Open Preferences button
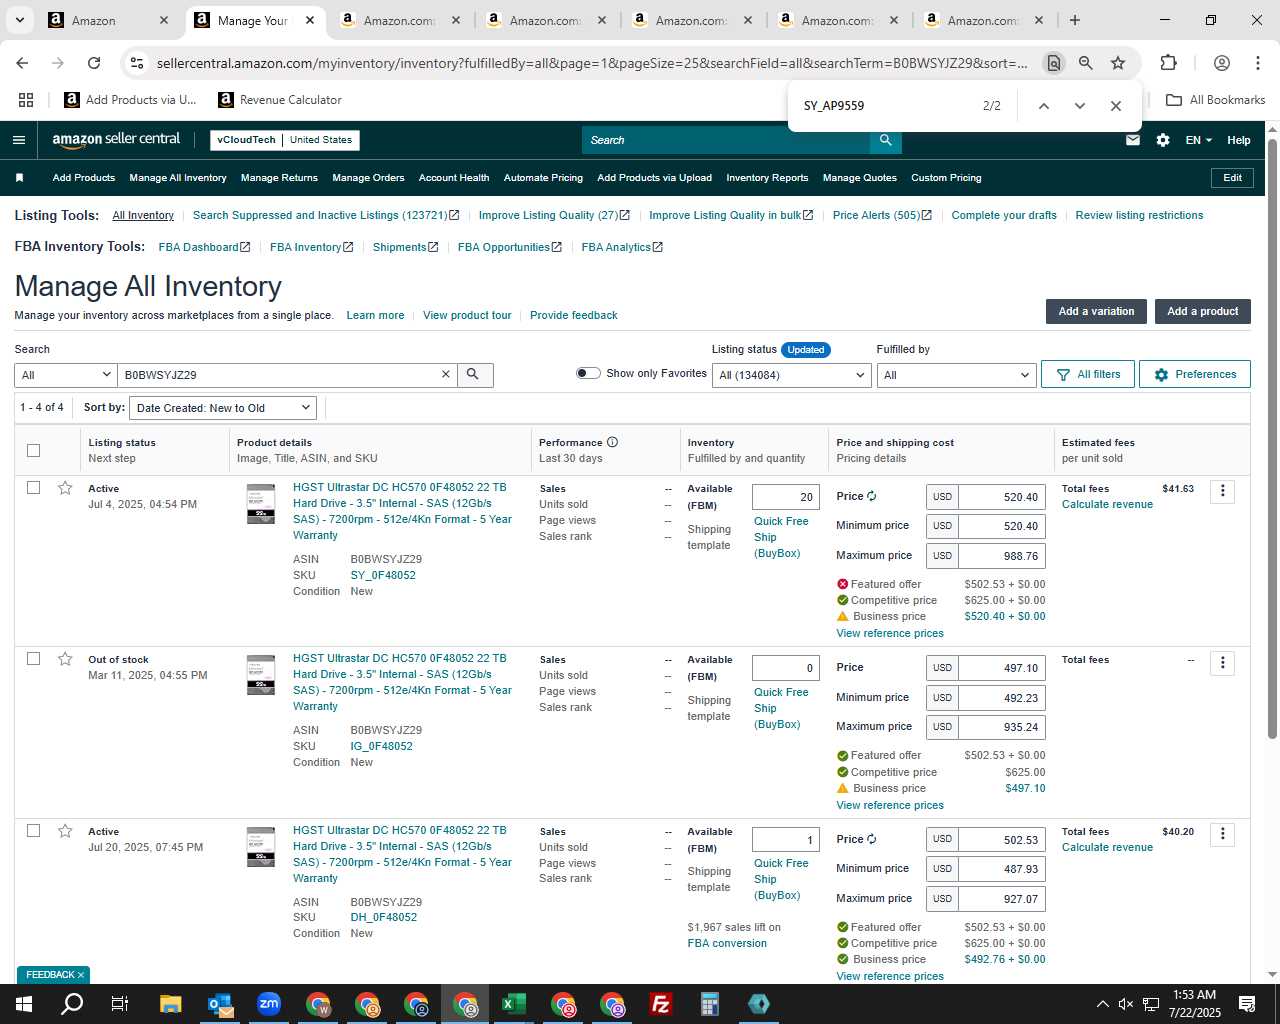1280x1024 pixels. click(1195, 374)
